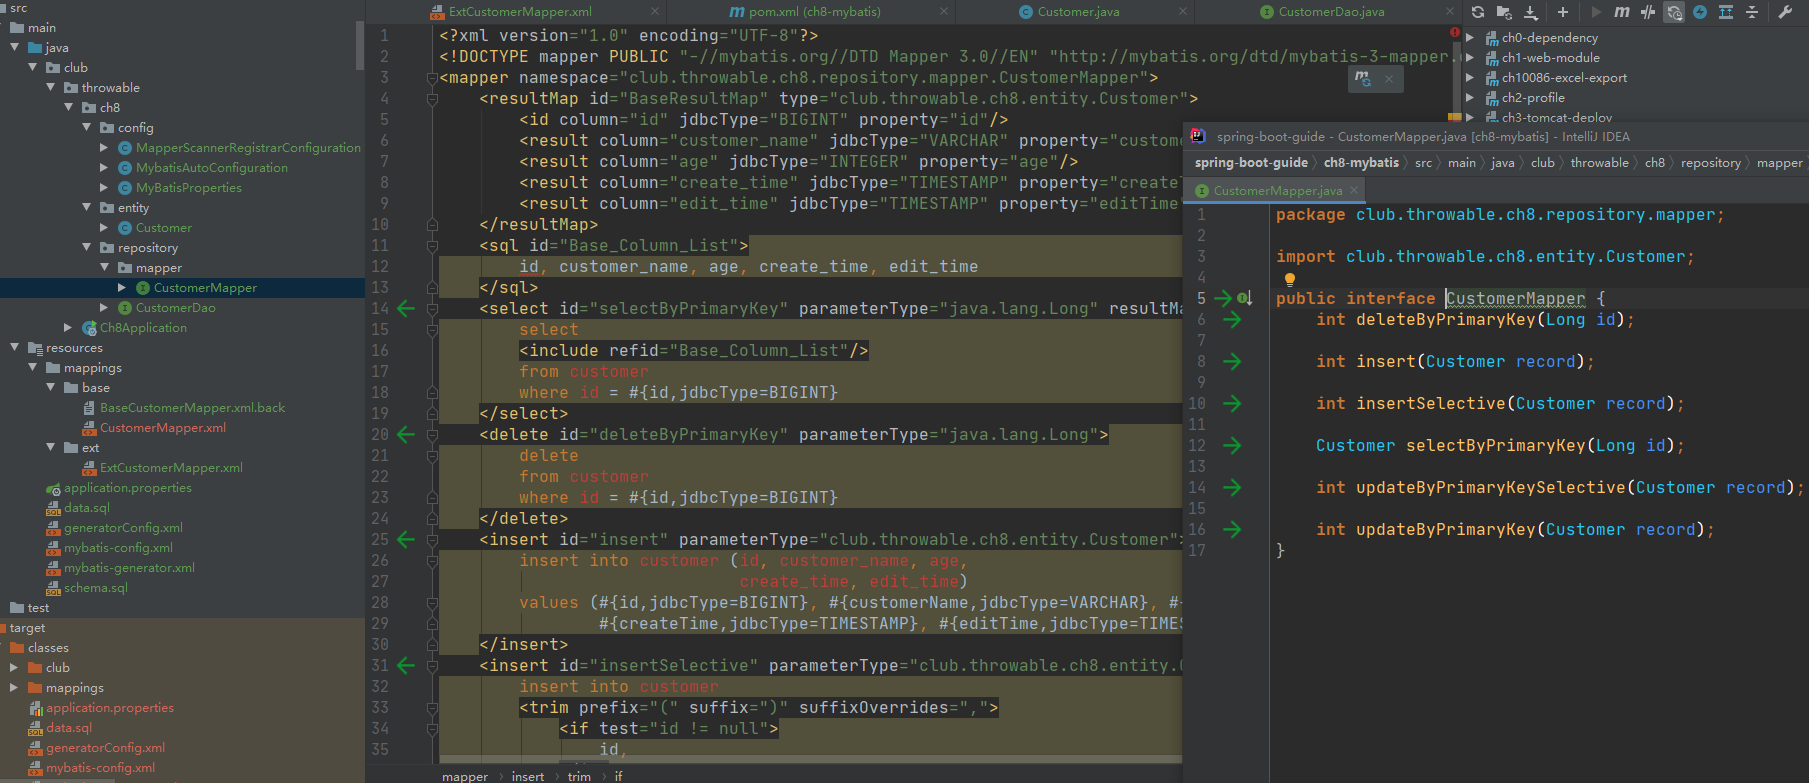Click the 'insert' breadcrumb at the editor bottom
This screenshot has height=783, width=1809.
(x=528, y=776)
